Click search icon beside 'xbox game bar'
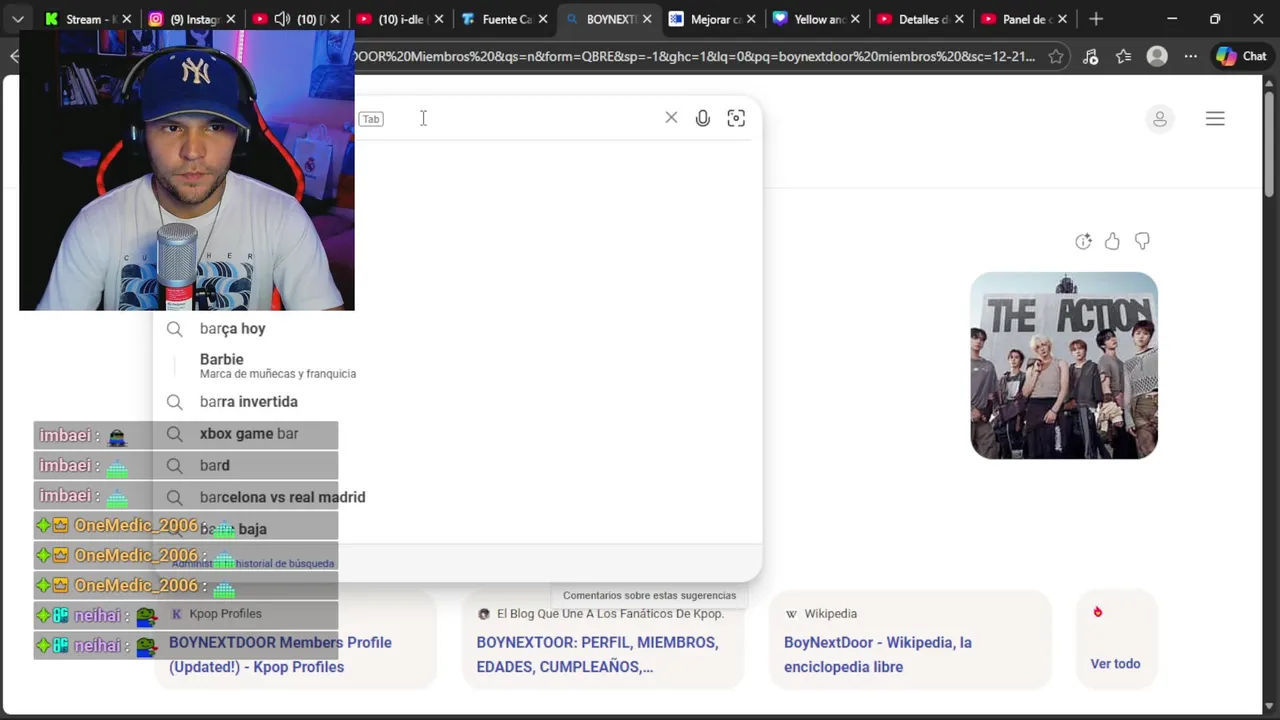1280x720 pixels. click(x=175, y=433)
